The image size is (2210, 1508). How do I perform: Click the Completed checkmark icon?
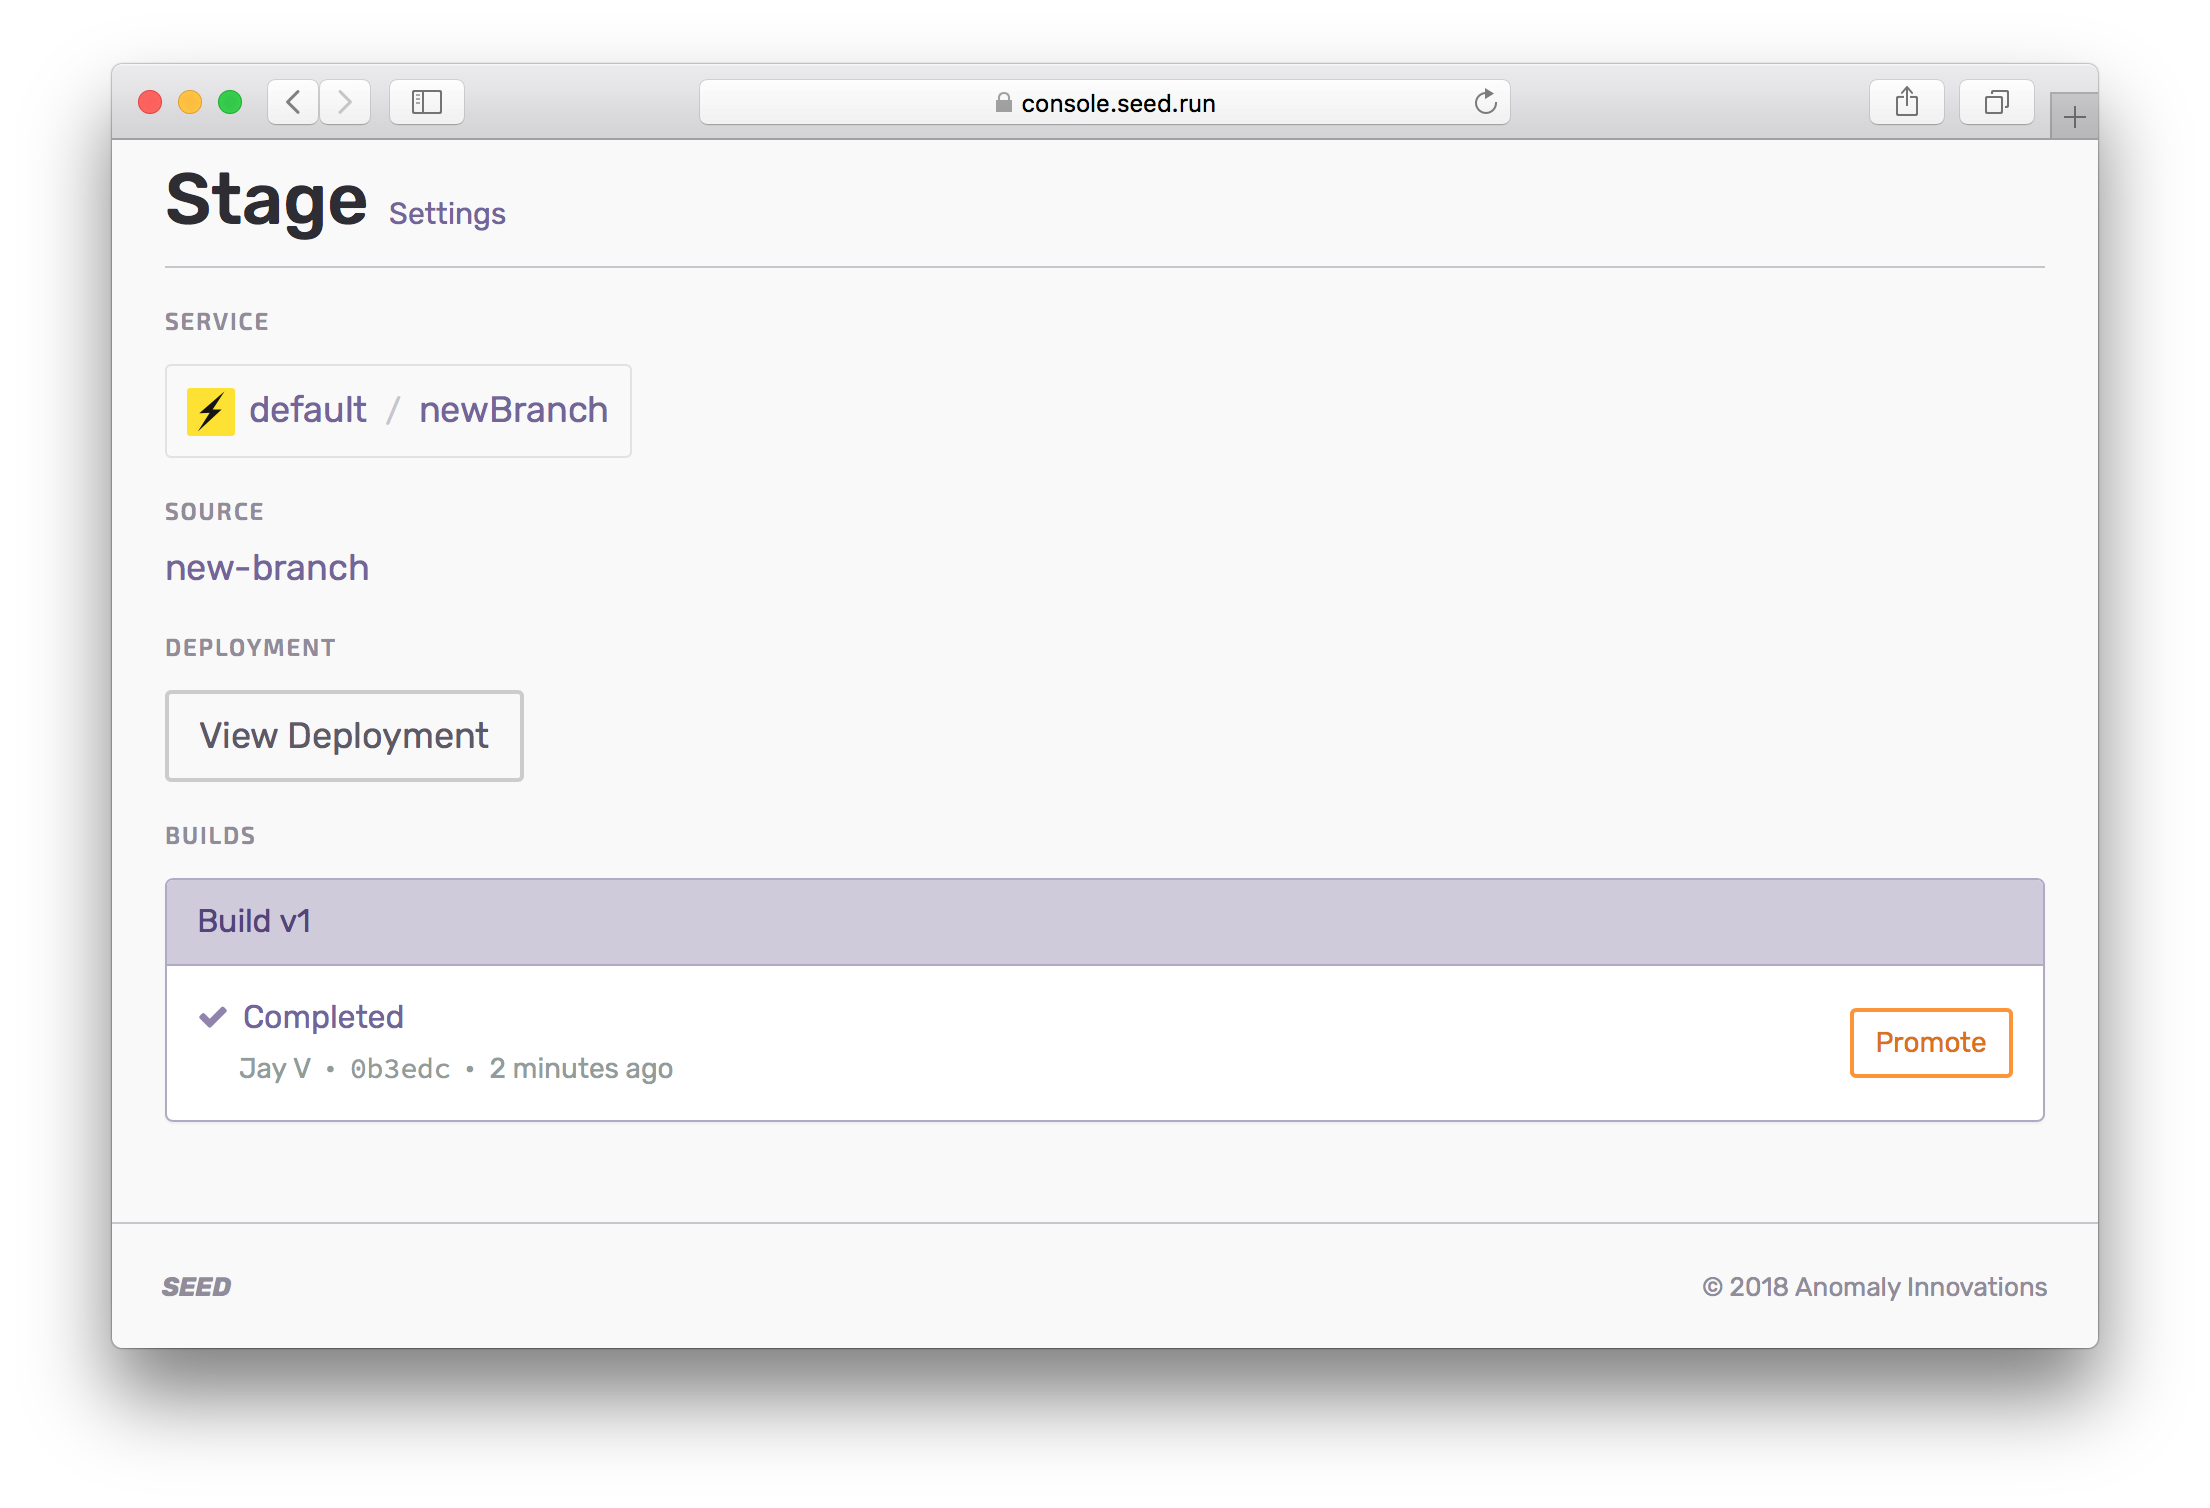213,1017
